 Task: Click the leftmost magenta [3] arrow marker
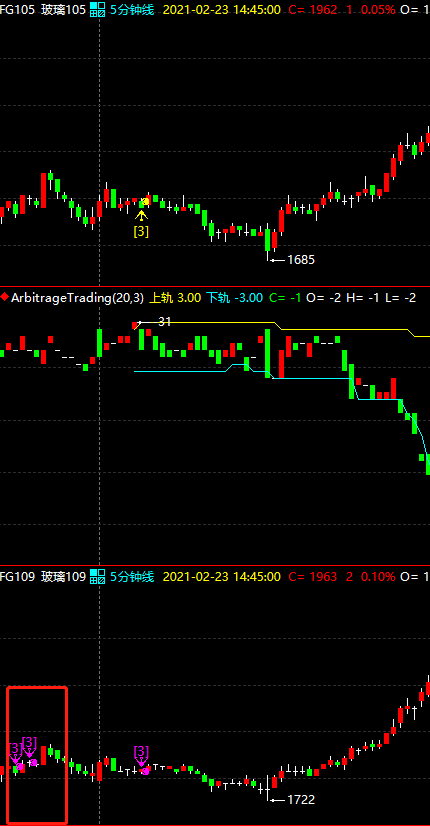(15, 754)
